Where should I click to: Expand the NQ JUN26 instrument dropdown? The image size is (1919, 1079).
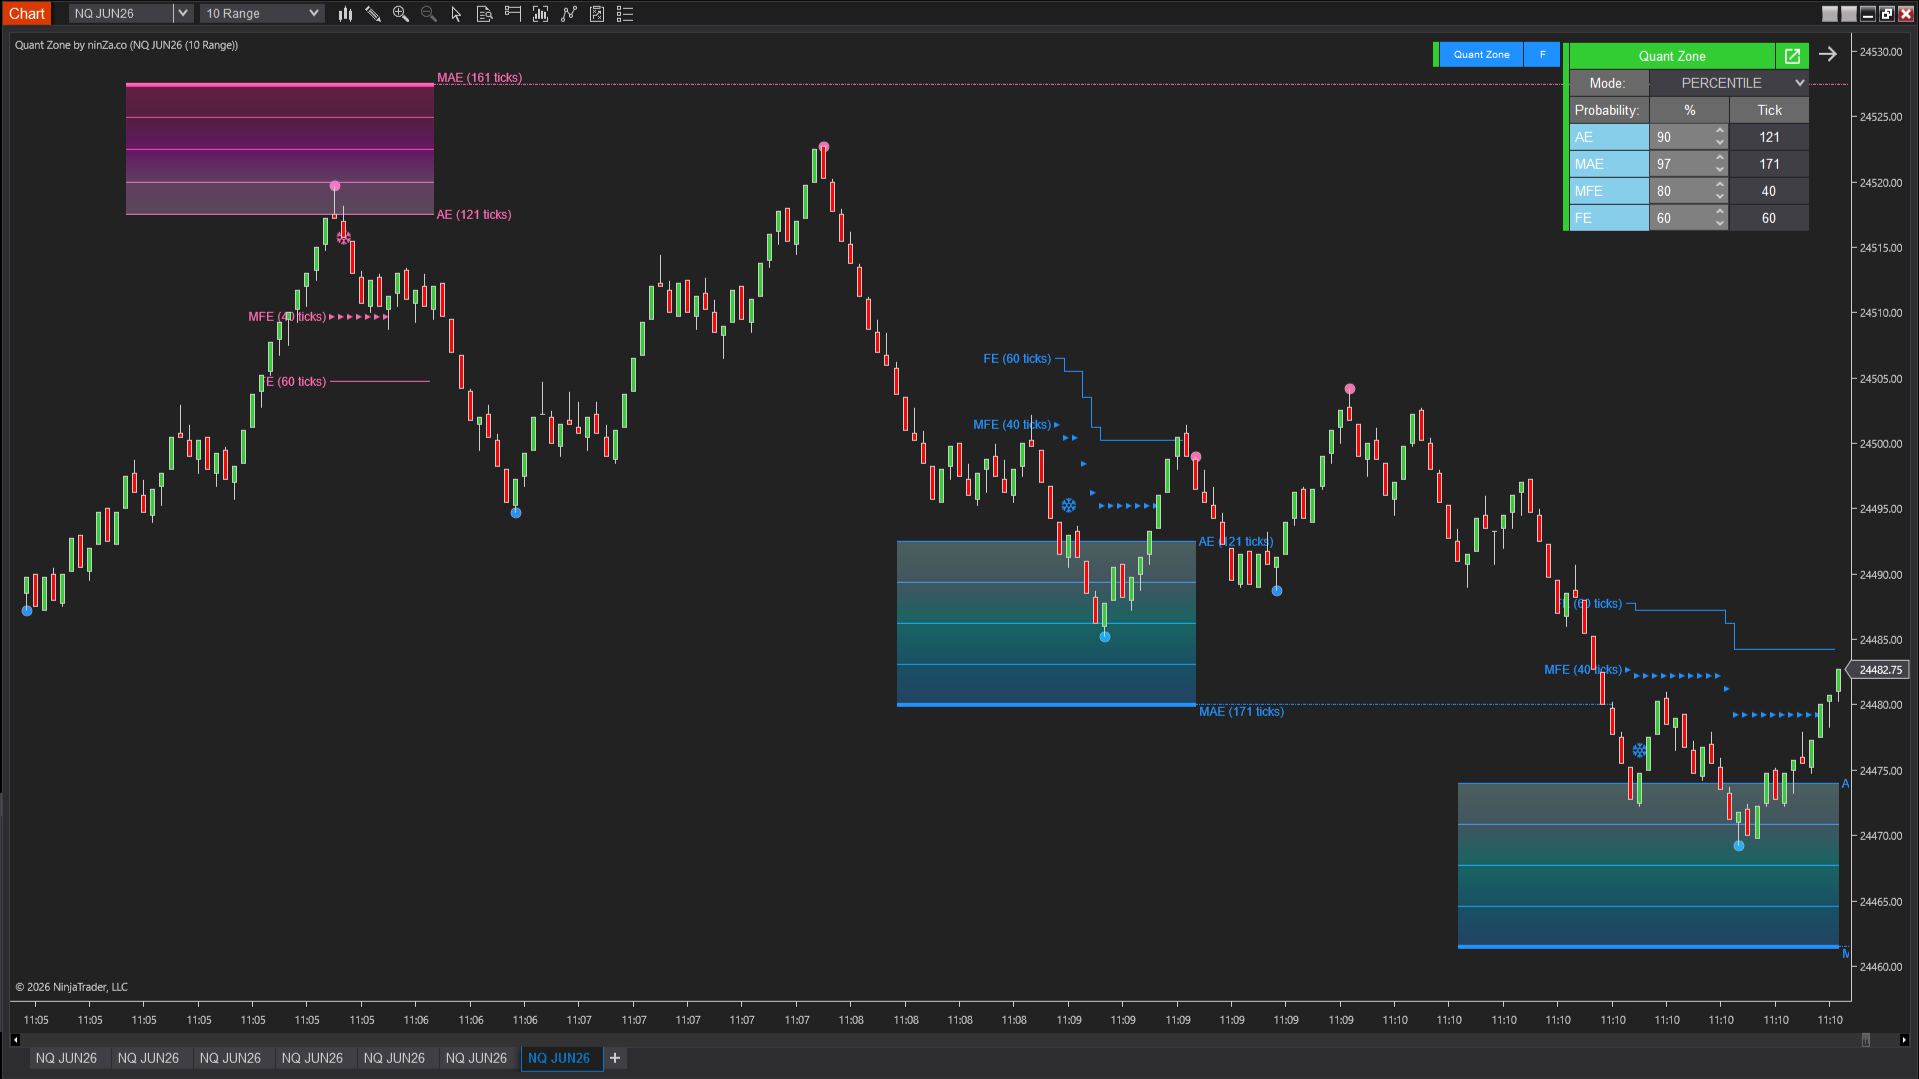tap(182, 14)
